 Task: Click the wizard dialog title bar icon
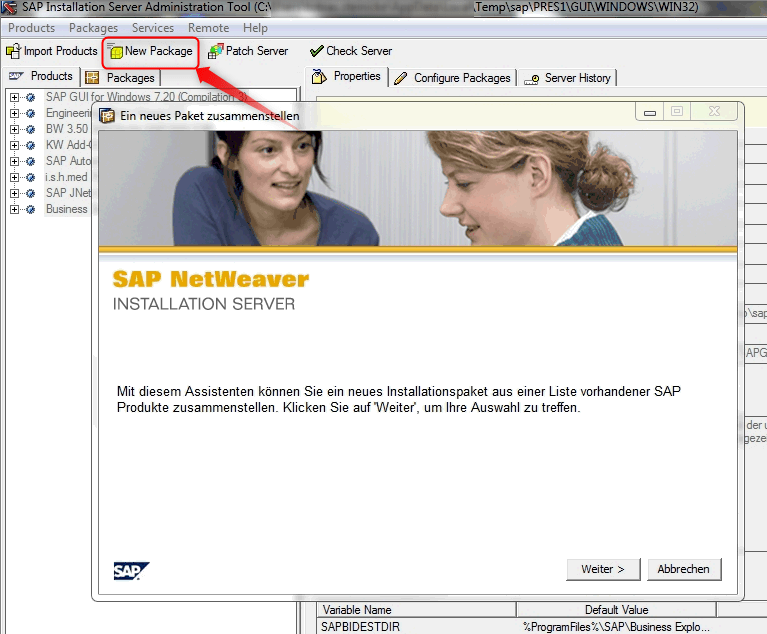(x=107, y=116)
